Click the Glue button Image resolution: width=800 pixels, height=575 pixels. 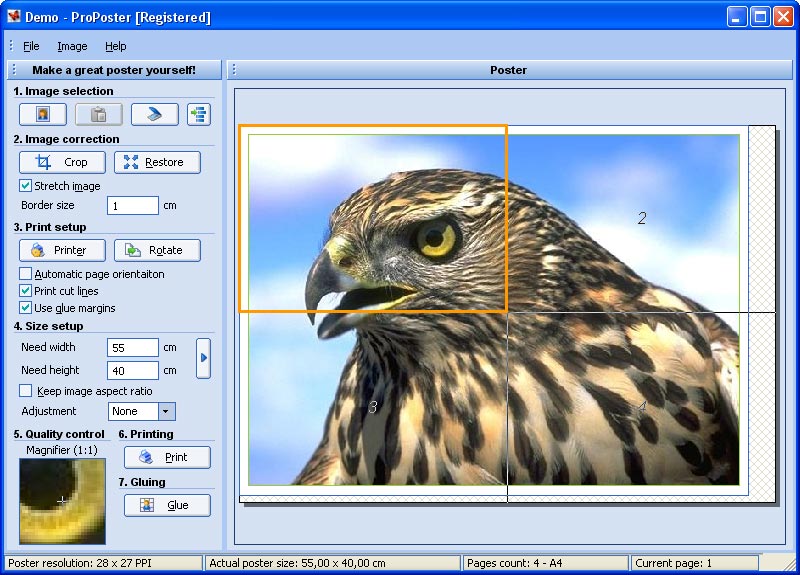pos(167,505)
